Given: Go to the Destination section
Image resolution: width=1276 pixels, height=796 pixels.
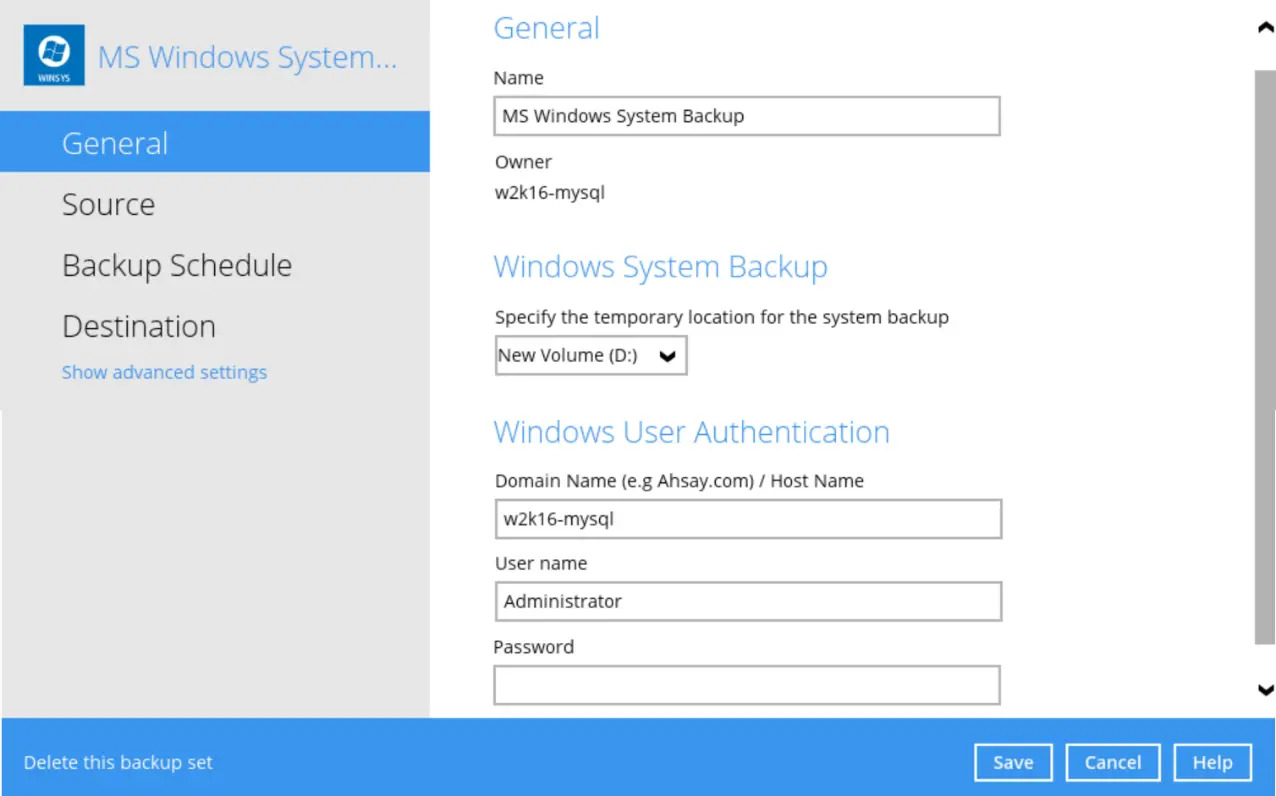Looking at the screenshot, I should [x=139, y=326].
